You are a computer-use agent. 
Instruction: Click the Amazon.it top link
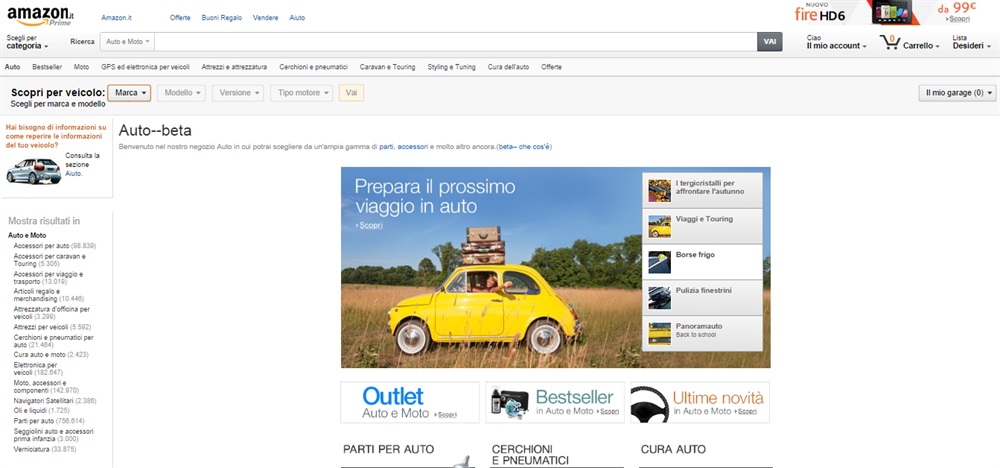116,18
